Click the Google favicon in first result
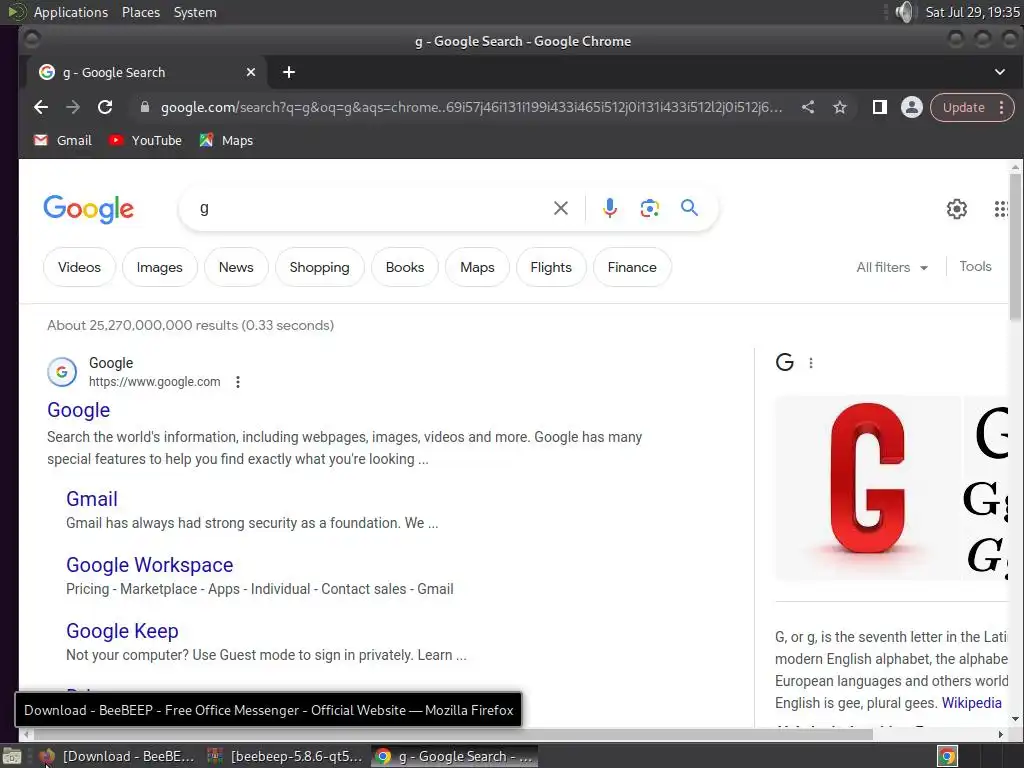 pyautogui.click(x=62, y=372)
